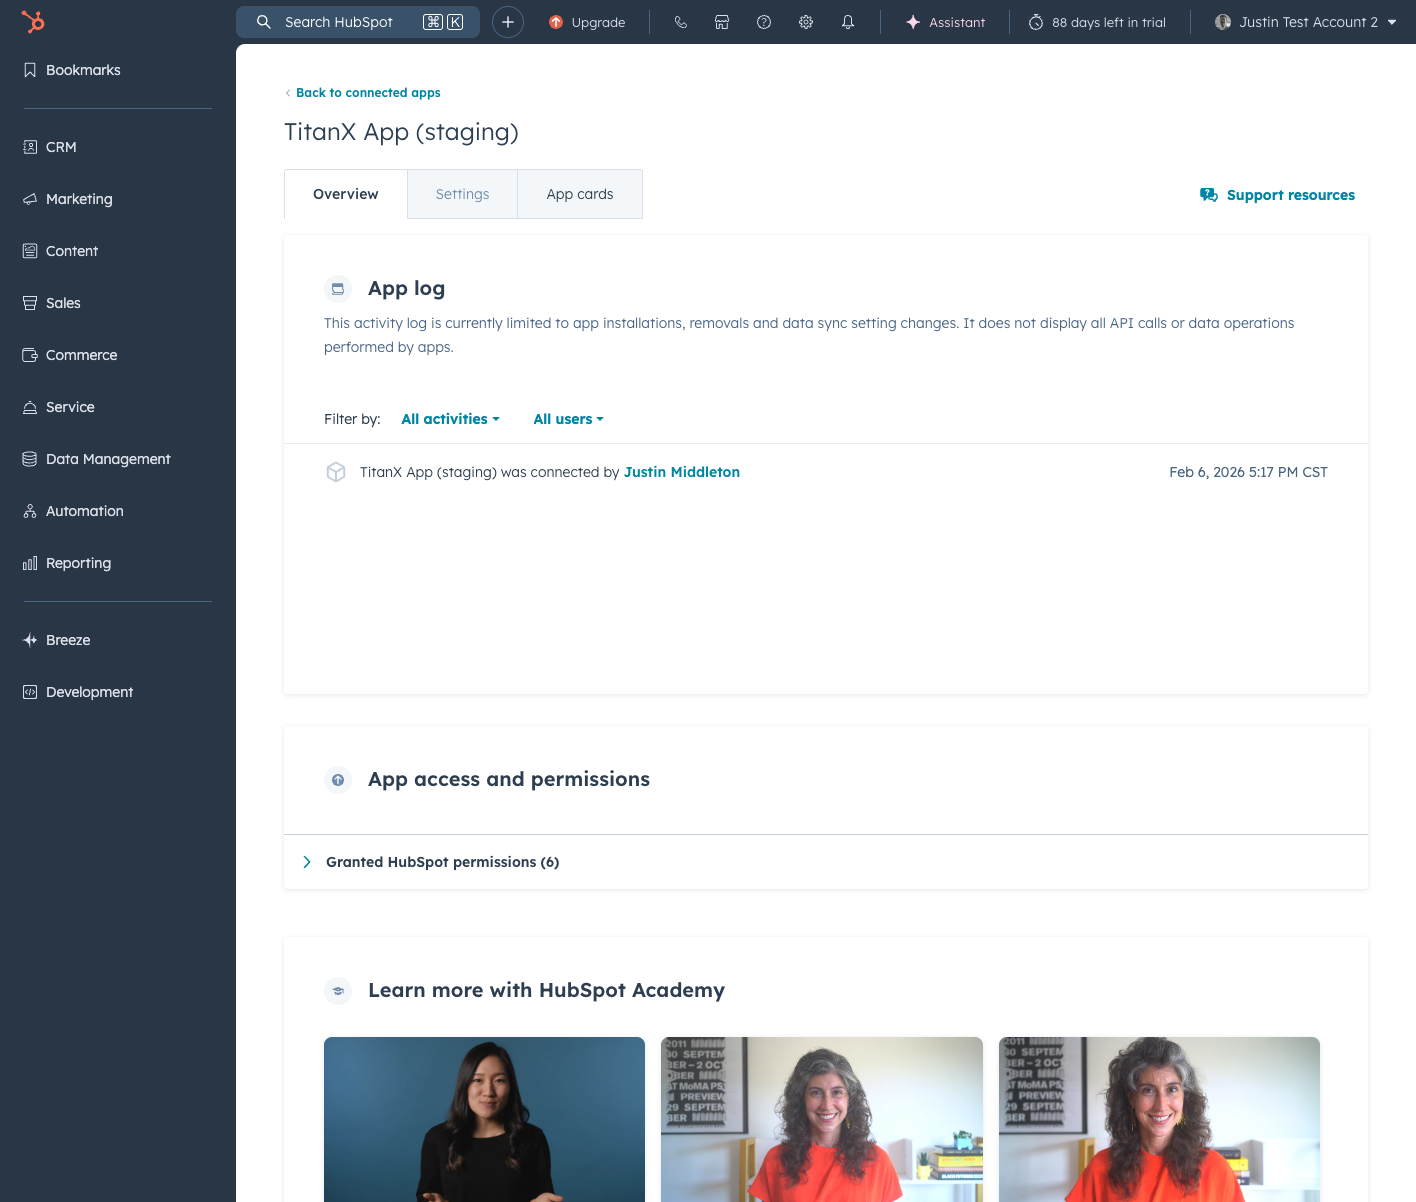Open the CRM menu

[50, 147]
